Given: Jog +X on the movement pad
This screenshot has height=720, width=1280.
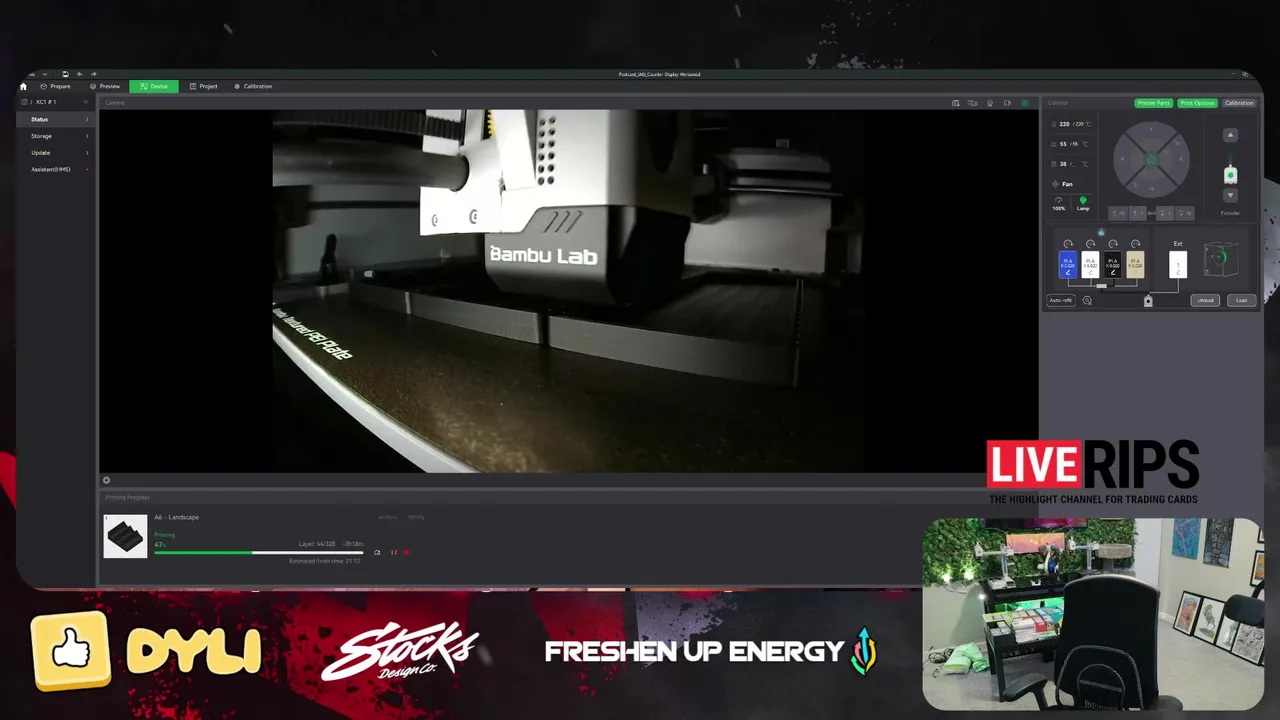Looking at the screenshot, I should click(1181, 159).
